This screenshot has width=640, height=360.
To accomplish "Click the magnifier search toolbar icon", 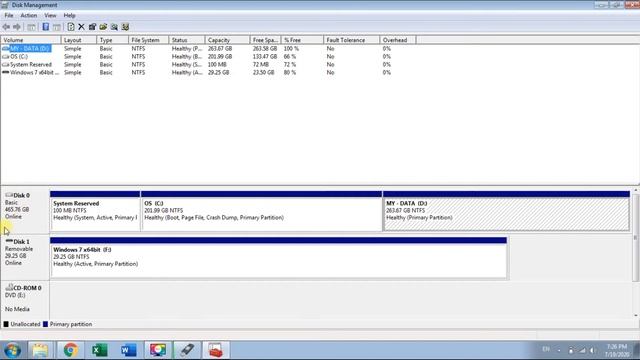I will coord(114,27).
